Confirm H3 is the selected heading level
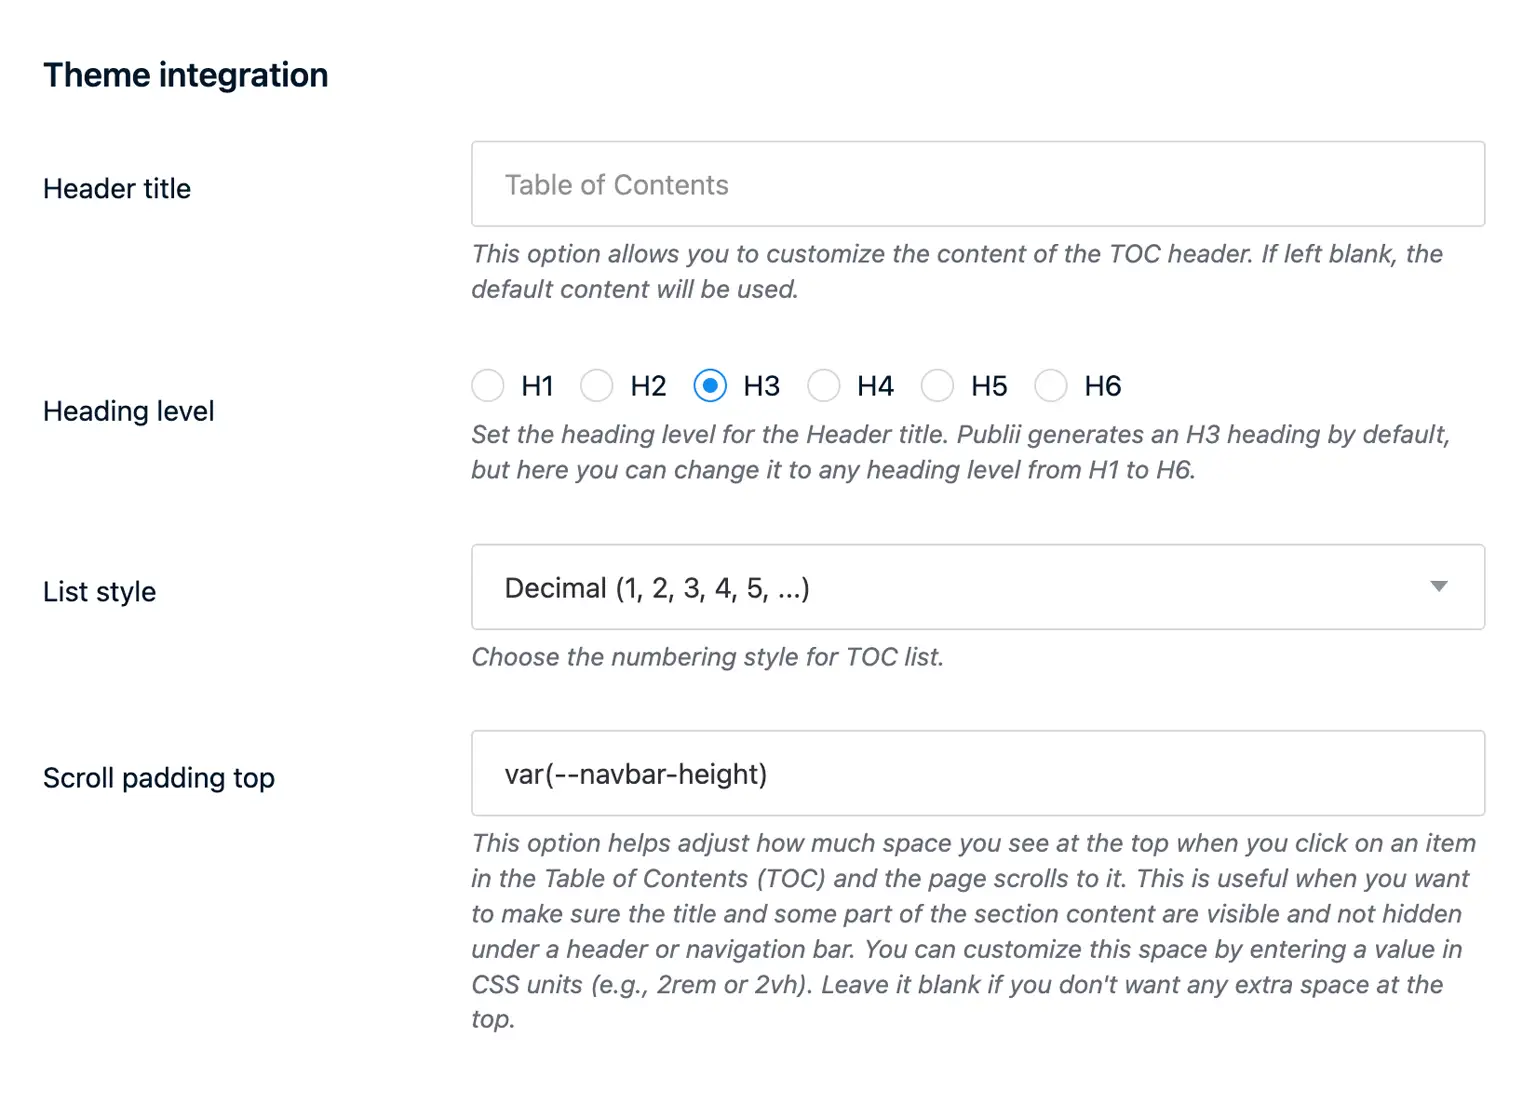The image size is (1536, 1108). click(x=710, y=385)
